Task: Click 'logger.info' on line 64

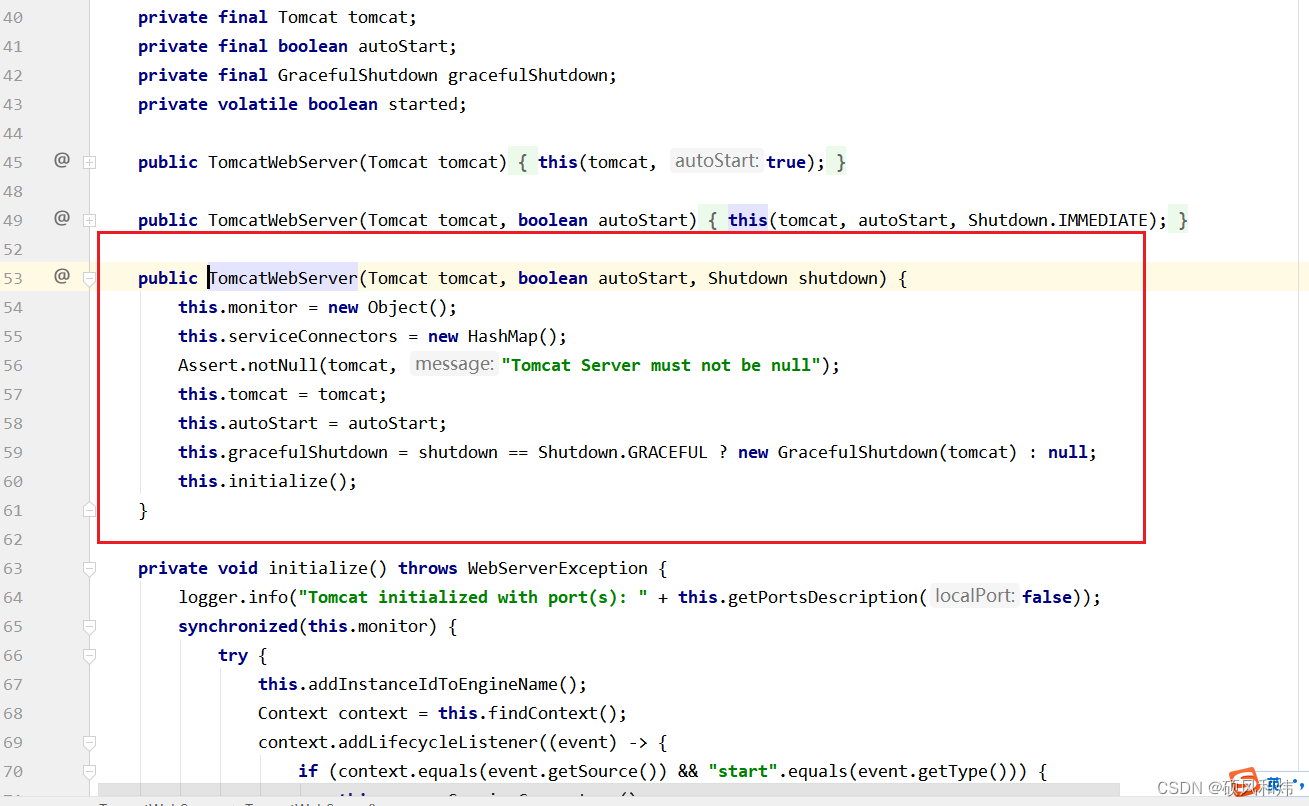Action: tap(233, 597)
